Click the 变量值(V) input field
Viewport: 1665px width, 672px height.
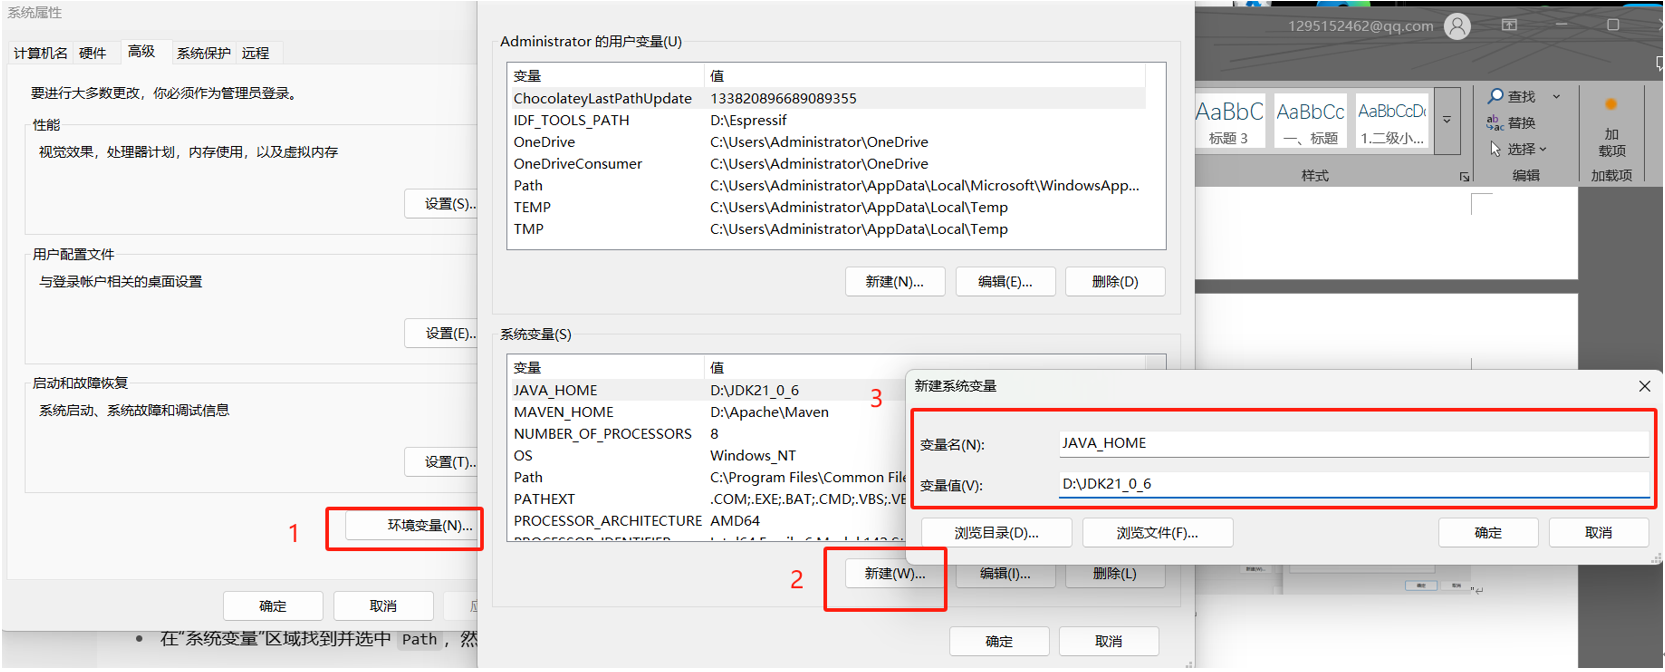(1354, 484)
